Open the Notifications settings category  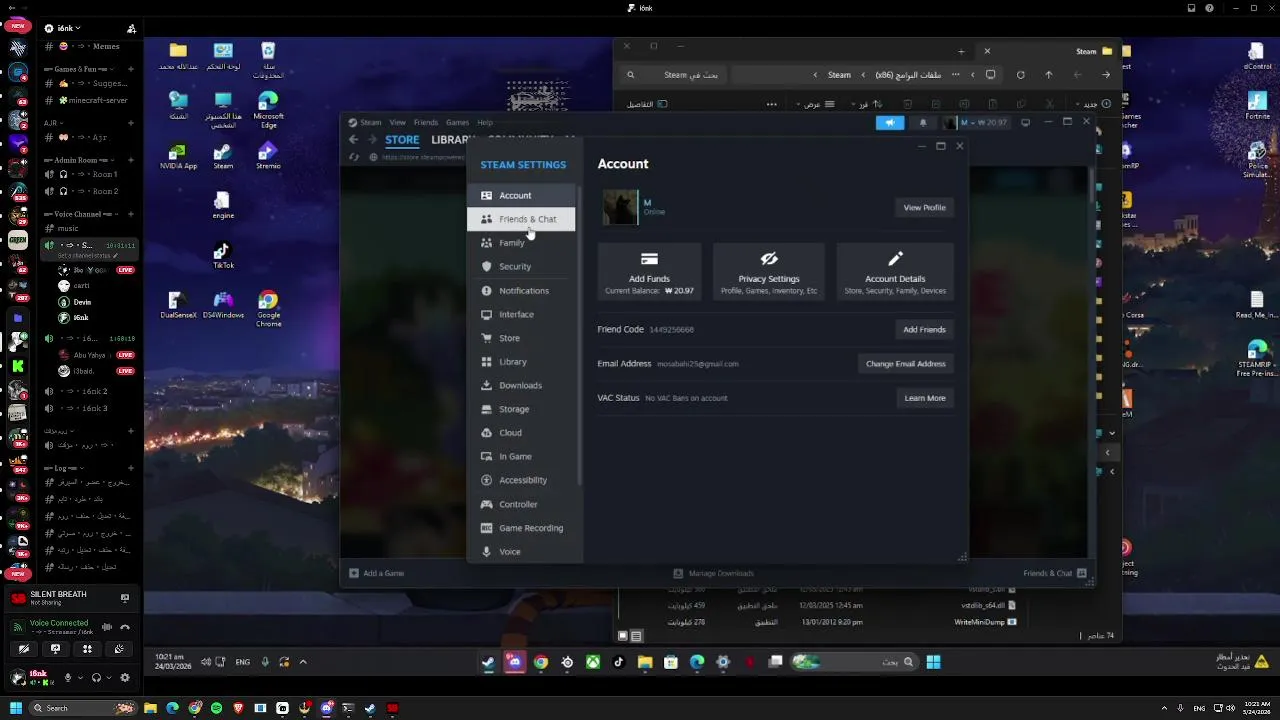point(521,291)
